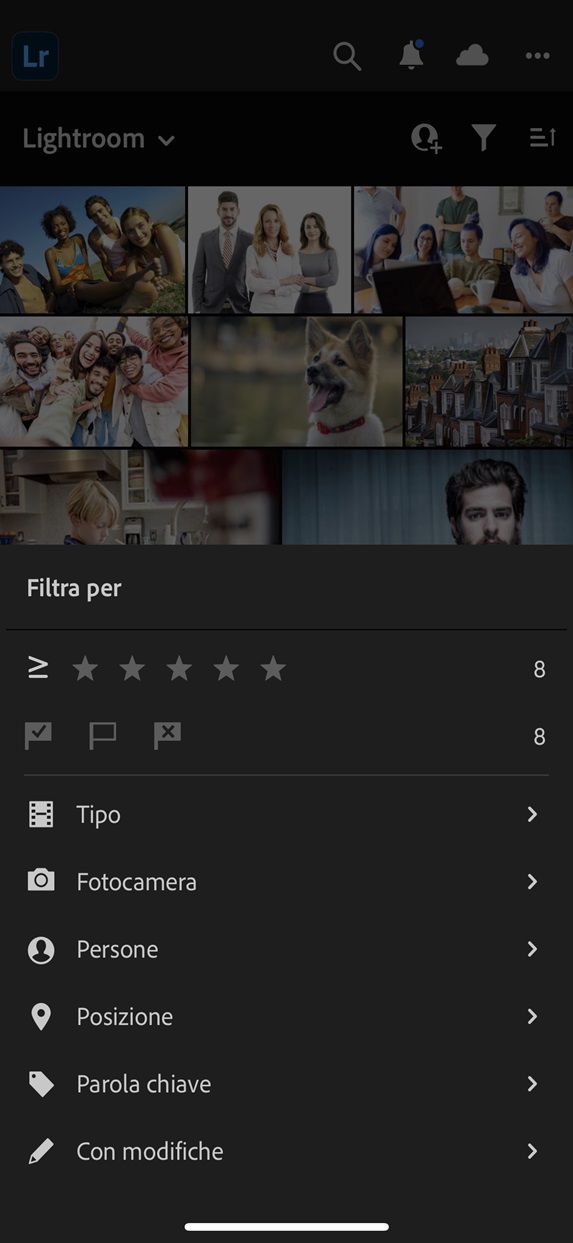
Task: Open the dog photo
Action: tap(297, 381)
